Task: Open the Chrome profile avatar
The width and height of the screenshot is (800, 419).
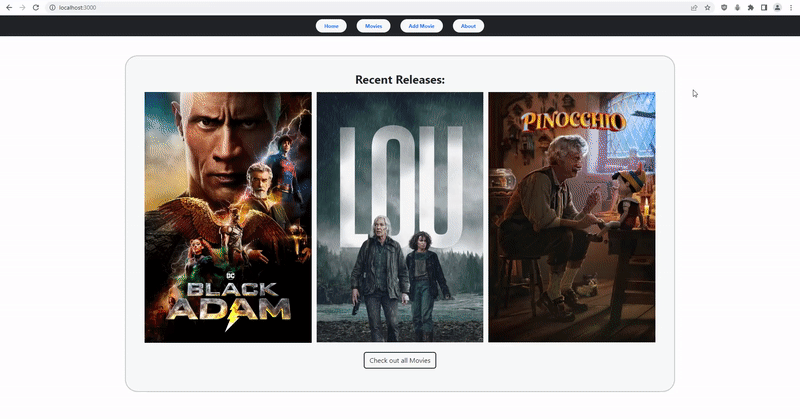Action: click(778, 8)
